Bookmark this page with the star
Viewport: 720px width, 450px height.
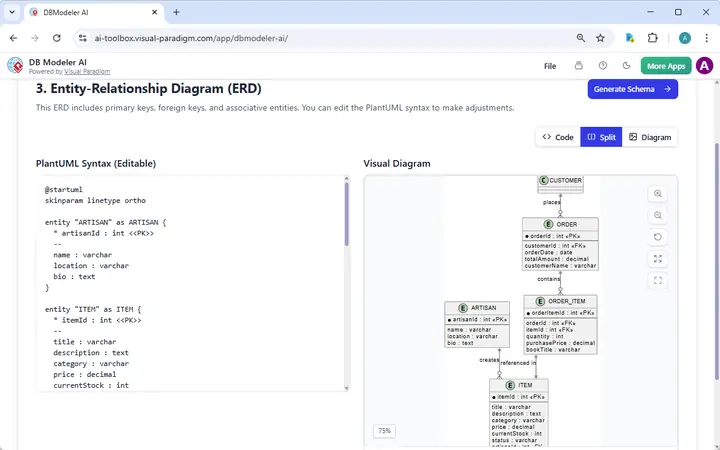(600, 38)
